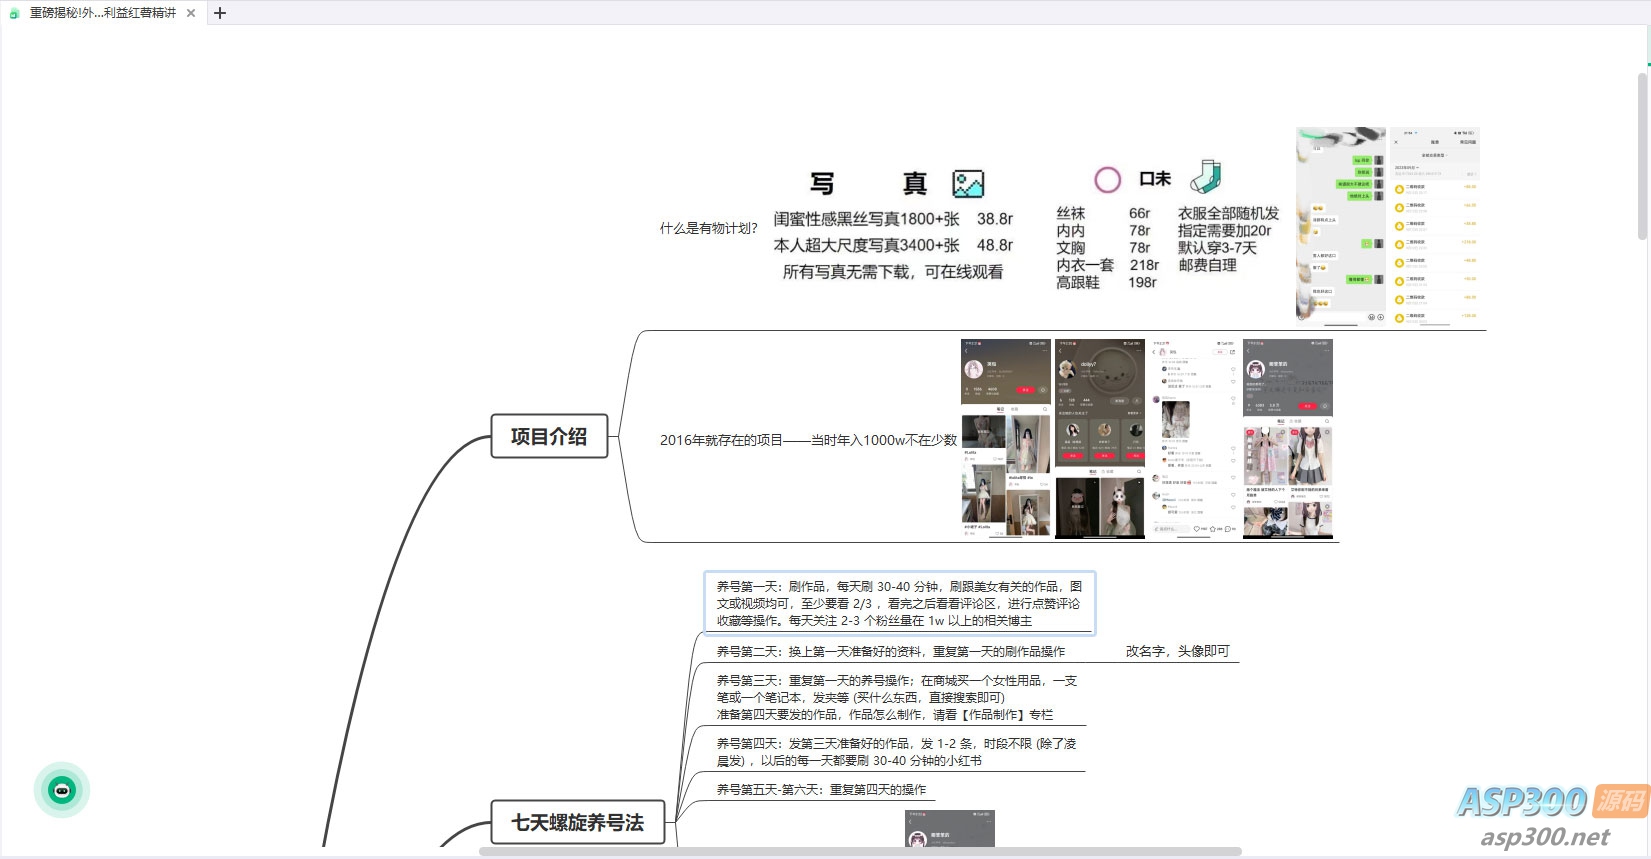Close the 重磅揭秘 tab

point(191,13)
